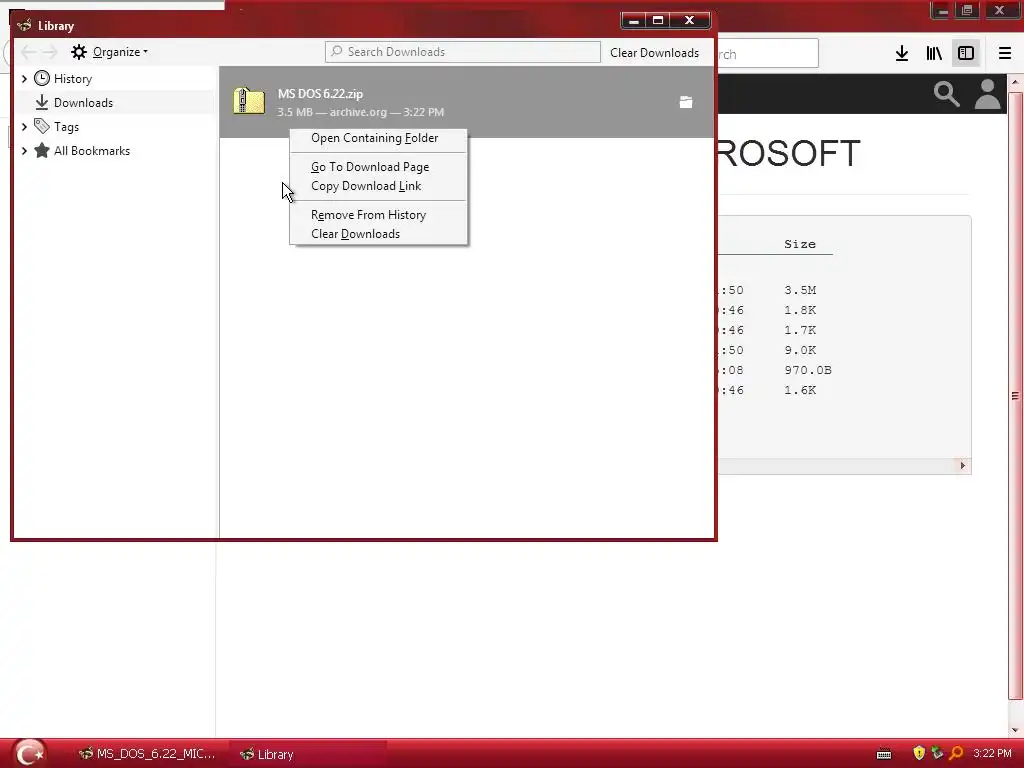Click the Start button on the taskbar
Viewport: 1024px width, 768px height.
point(29,753)
